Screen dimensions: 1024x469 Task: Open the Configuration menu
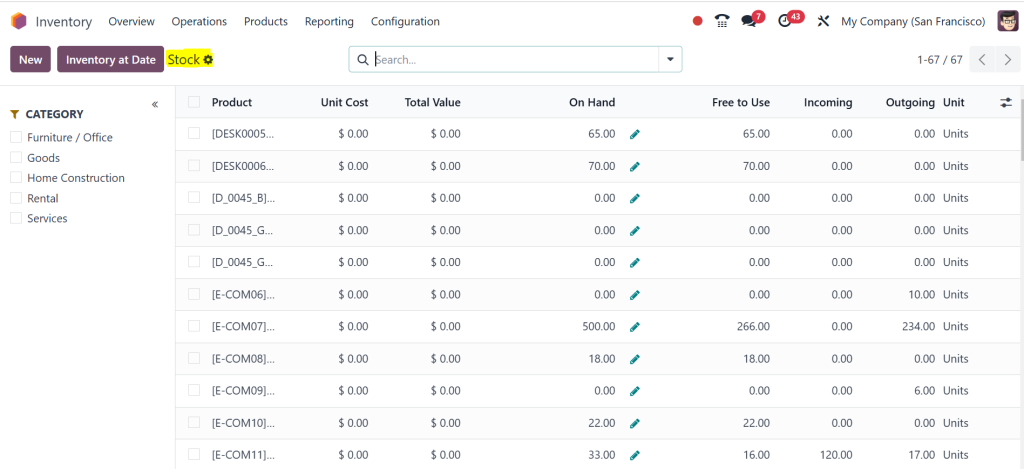405,22
